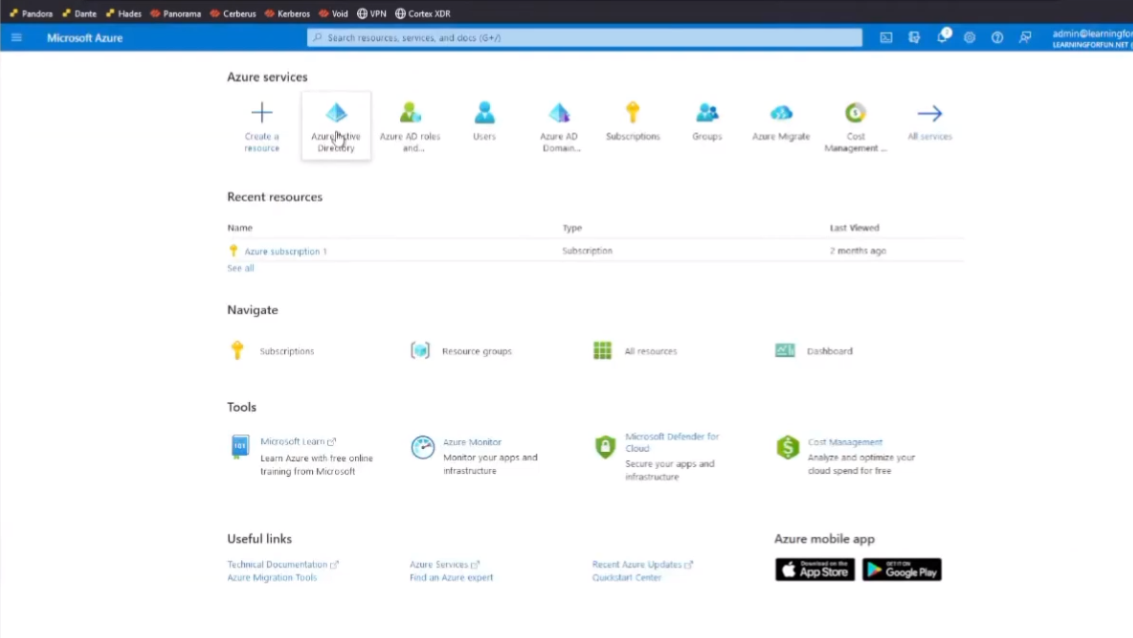This screenshot has width=1133, height=638.
Task: Click Microsoft Azure home title
Action: [85, 38]
